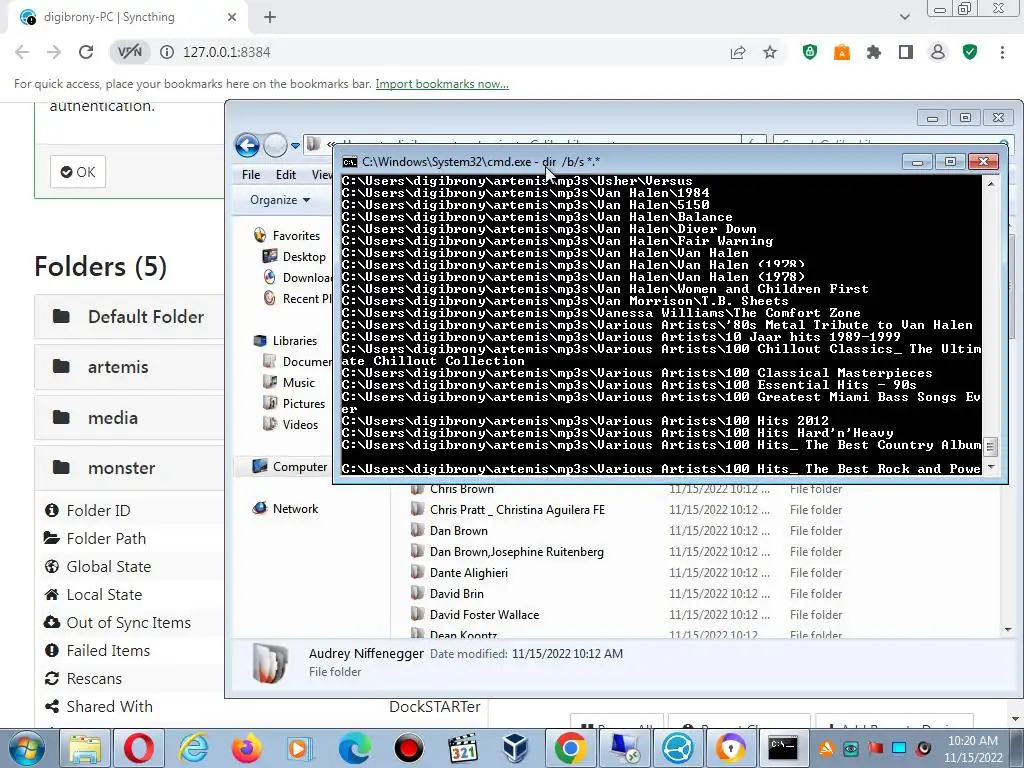Open Chrome profile avatar icon
Screen dimensions: 1024x768
[x=938, y=52]
